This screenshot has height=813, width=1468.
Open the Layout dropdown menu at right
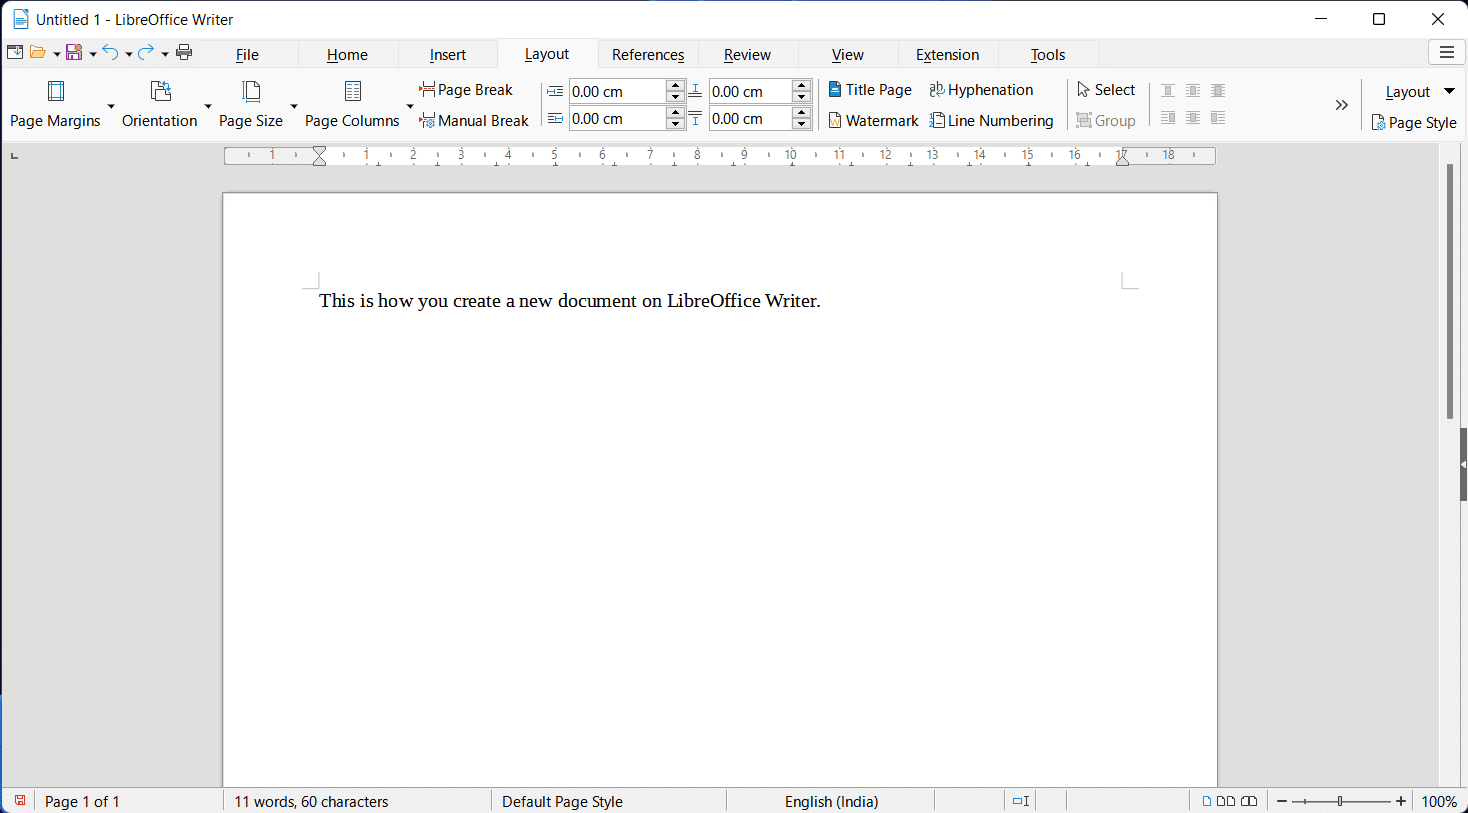point(1420,92)
